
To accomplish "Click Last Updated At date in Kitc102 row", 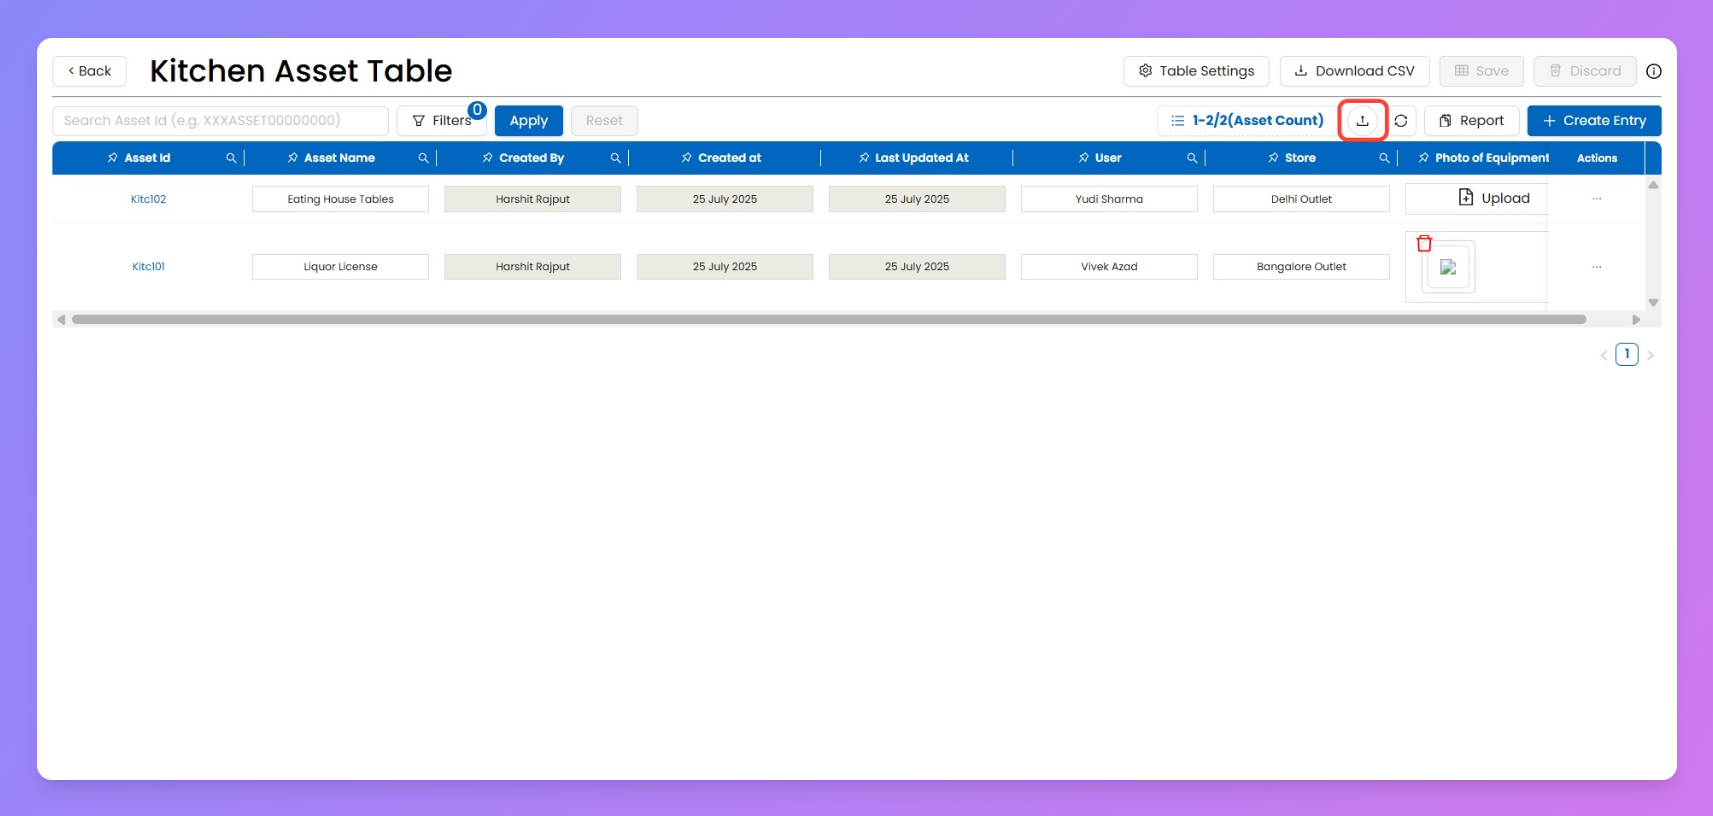I will pyautogui.click(x=917, y=199).
